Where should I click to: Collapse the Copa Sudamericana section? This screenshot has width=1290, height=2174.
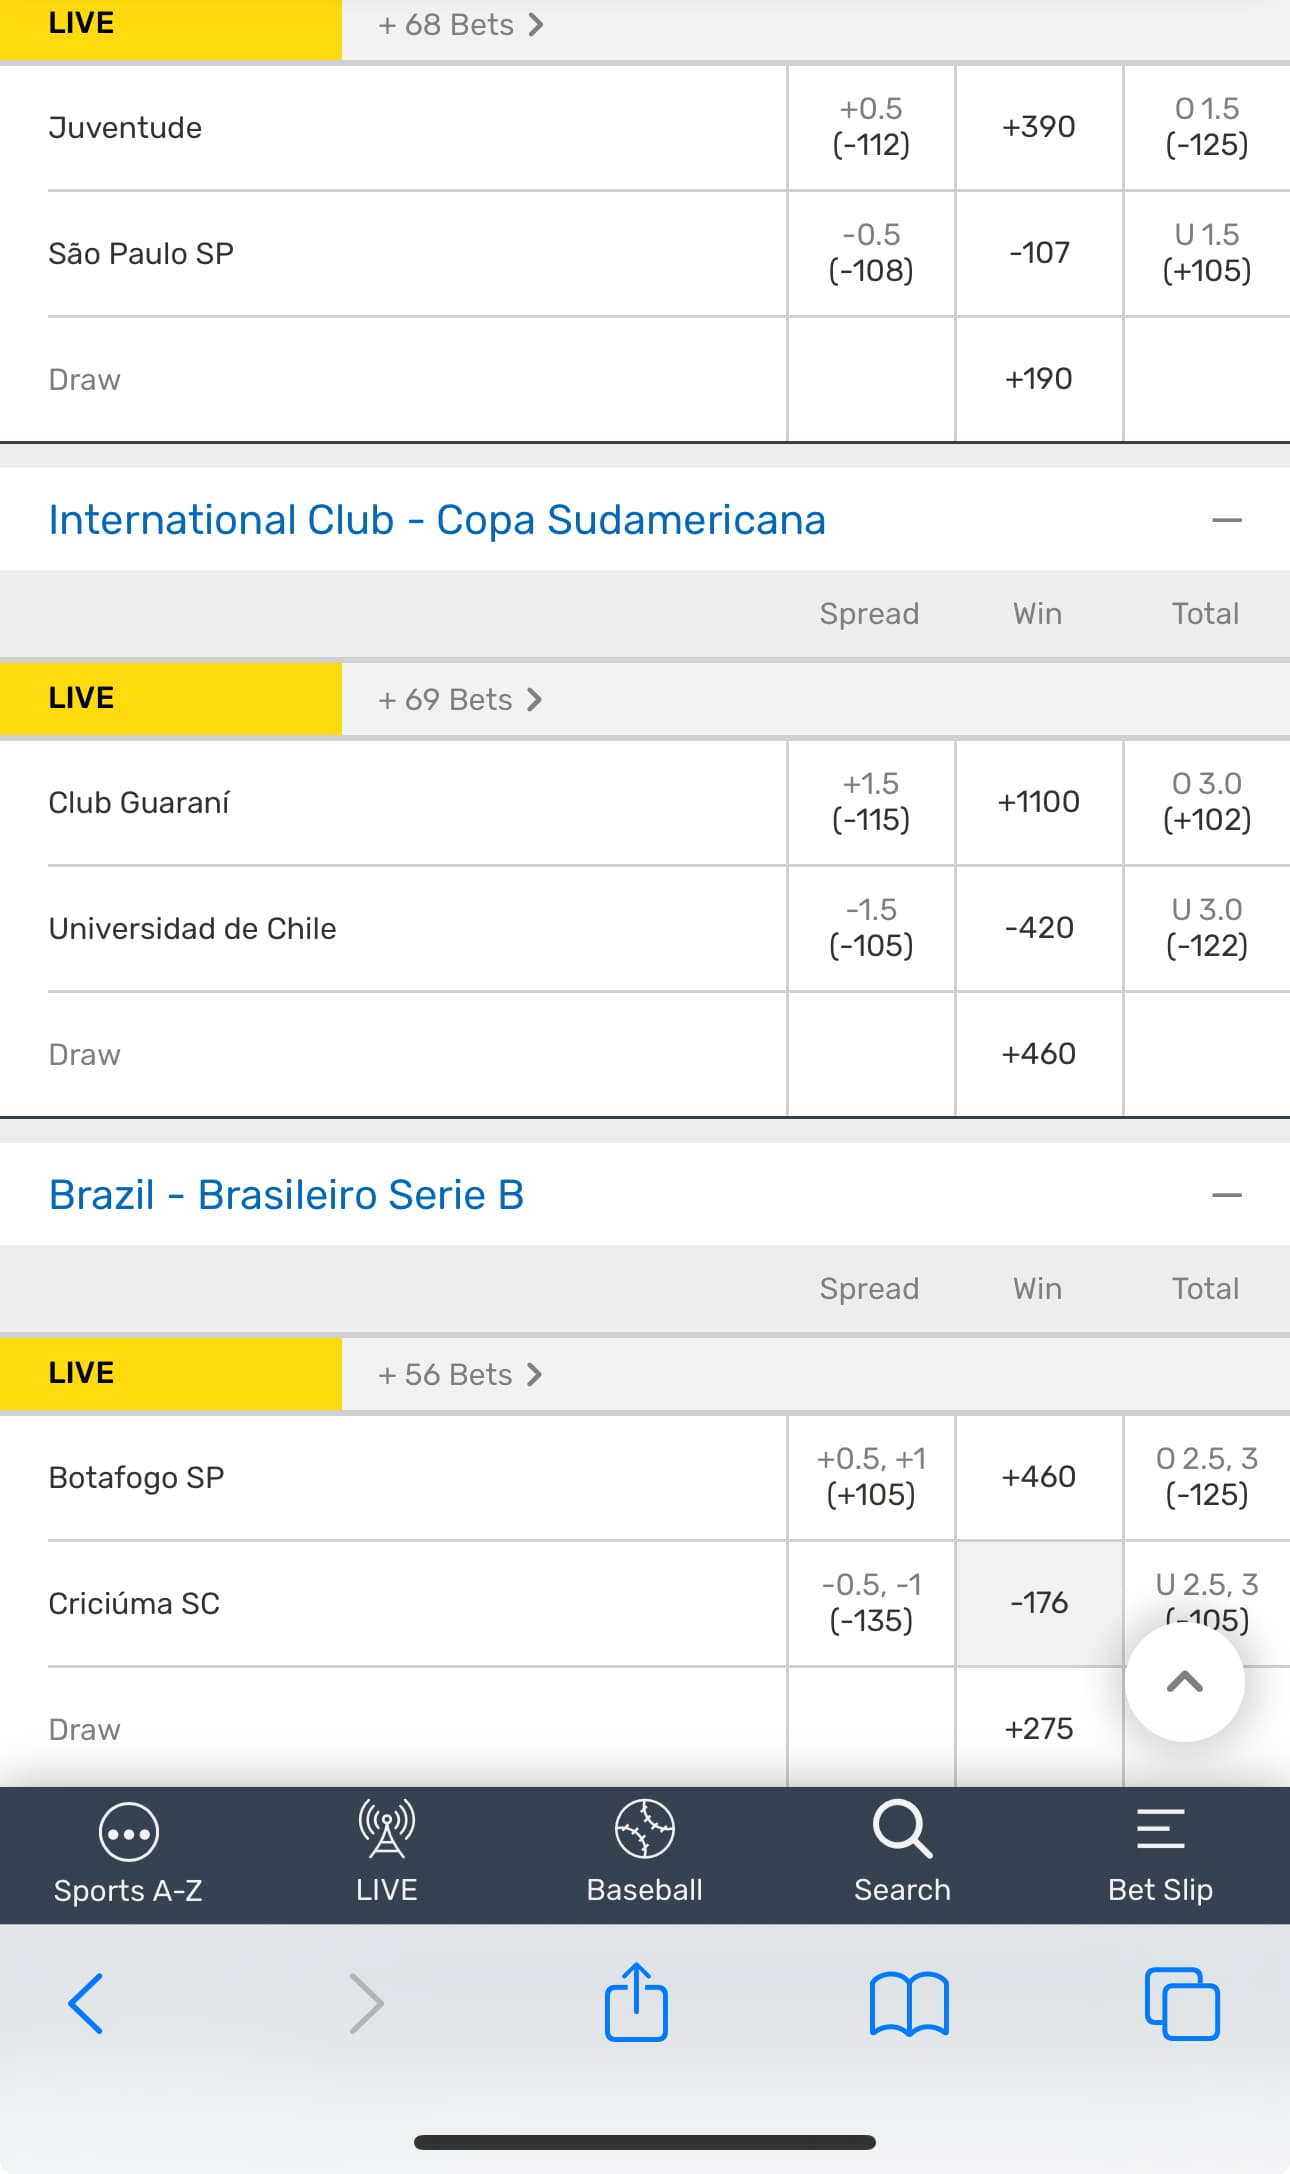click(x=1226, y=520)
